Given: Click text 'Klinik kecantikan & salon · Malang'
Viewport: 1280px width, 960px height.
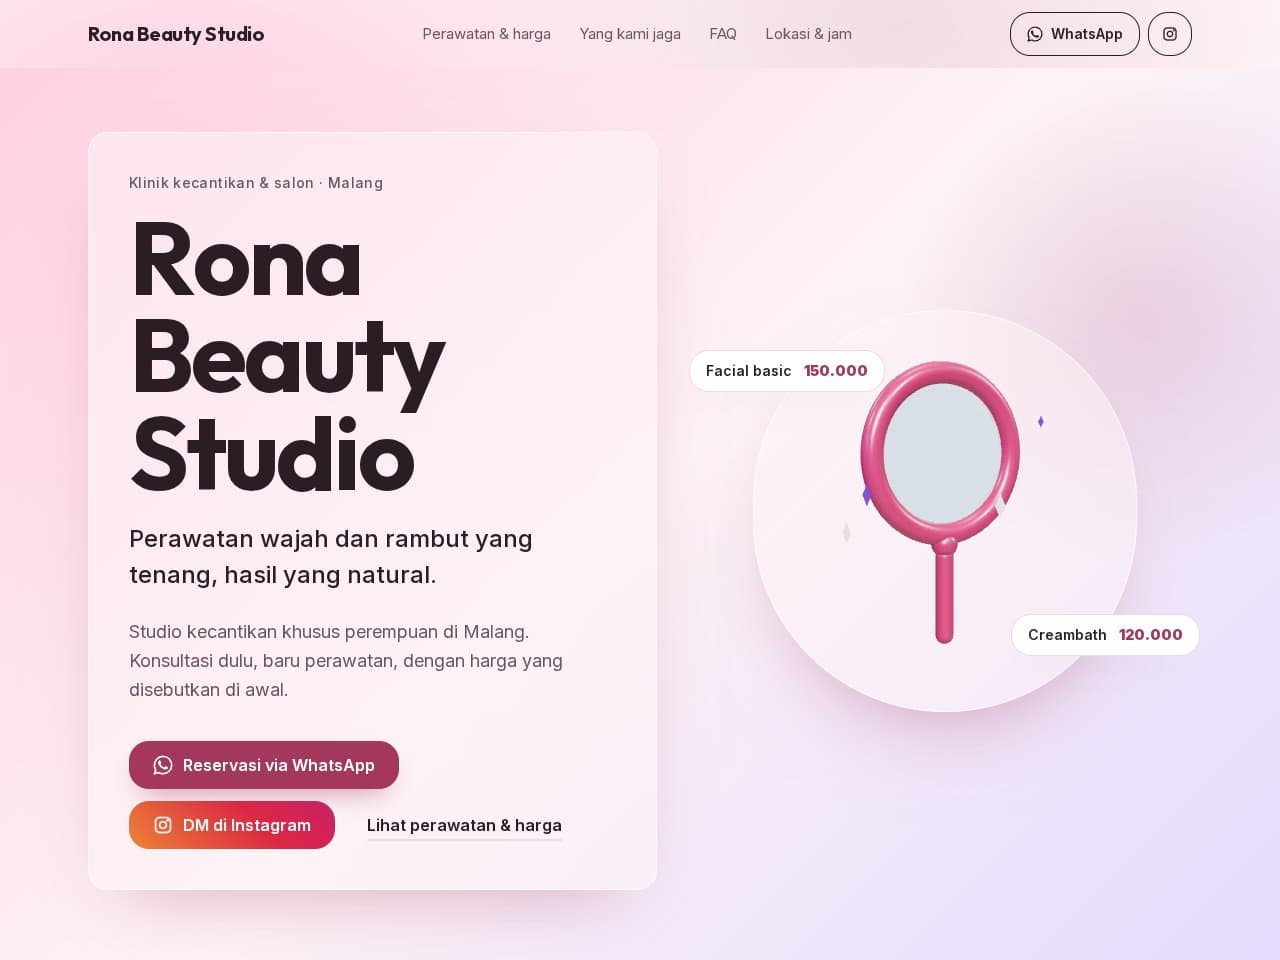Looking at the screenshot, I should 256,183.
